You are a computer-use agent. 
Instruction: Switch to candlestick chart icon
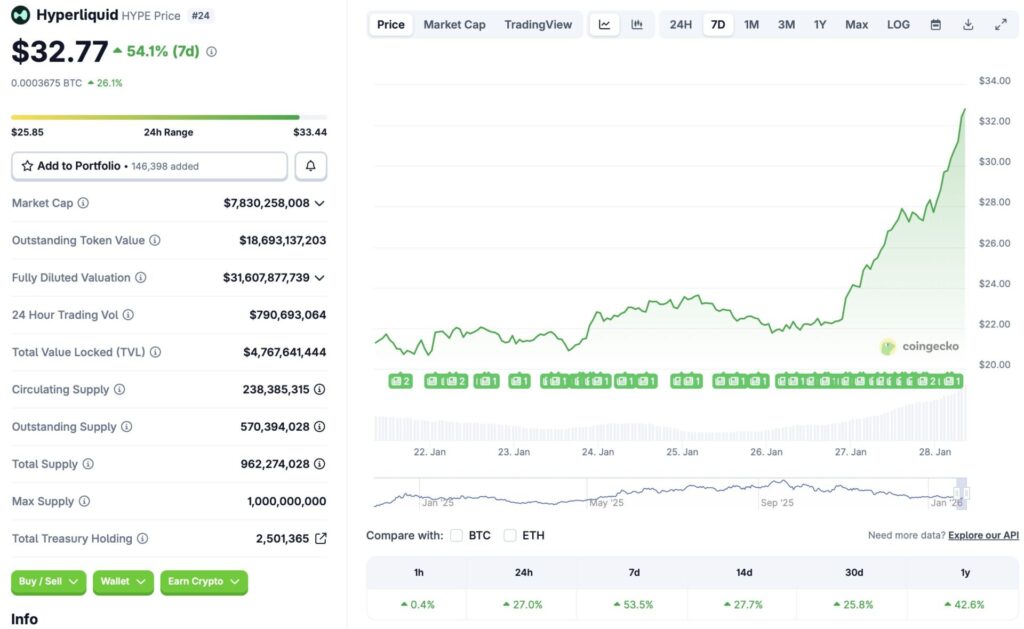637,24
